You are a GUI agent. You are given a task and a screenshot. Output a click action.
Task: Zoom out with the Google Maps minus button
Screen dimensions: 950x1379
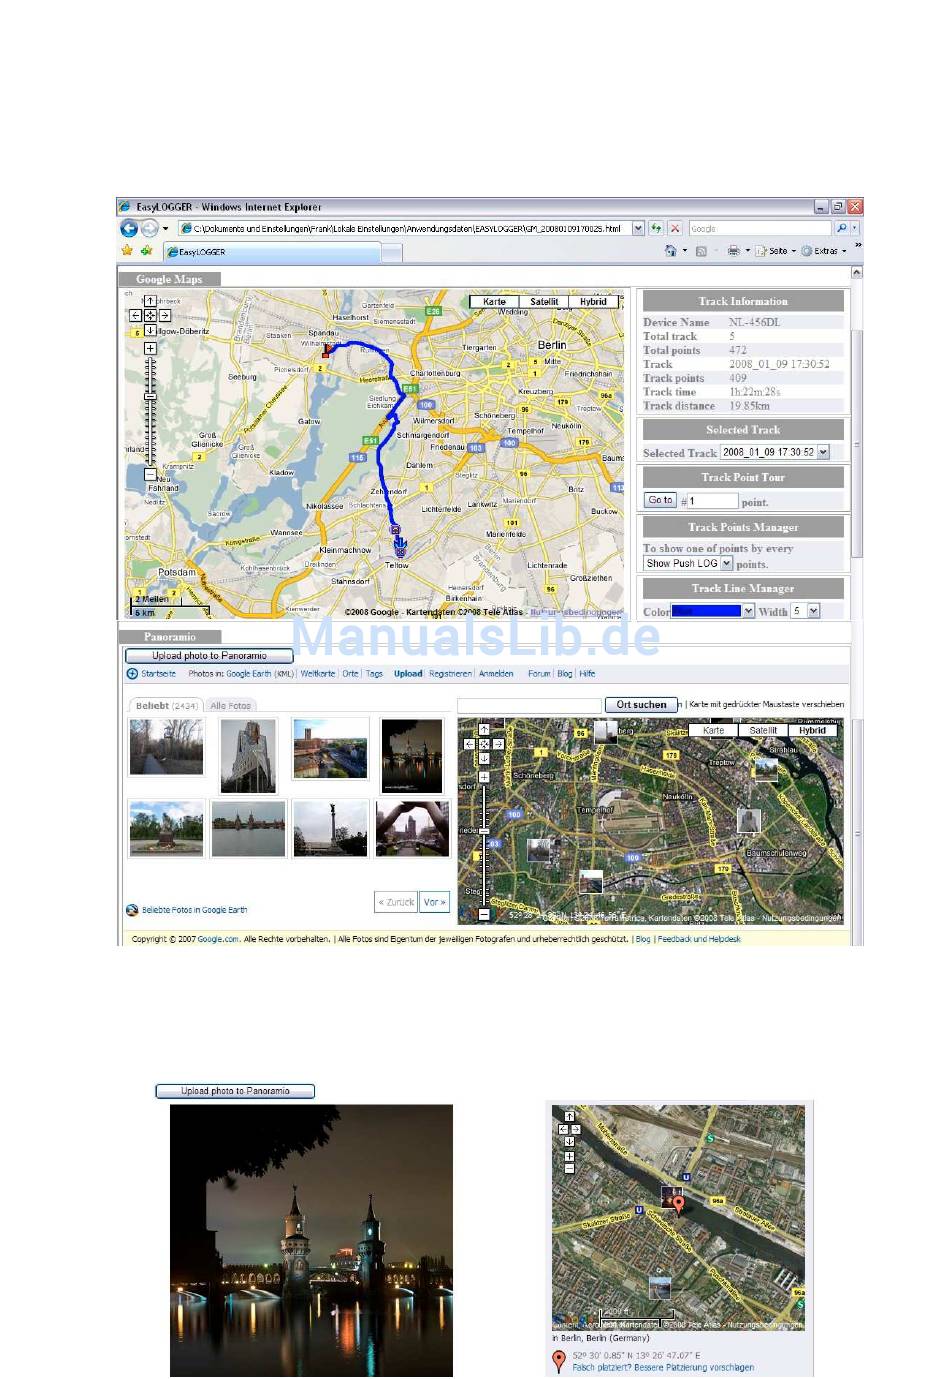click(150, 475)
